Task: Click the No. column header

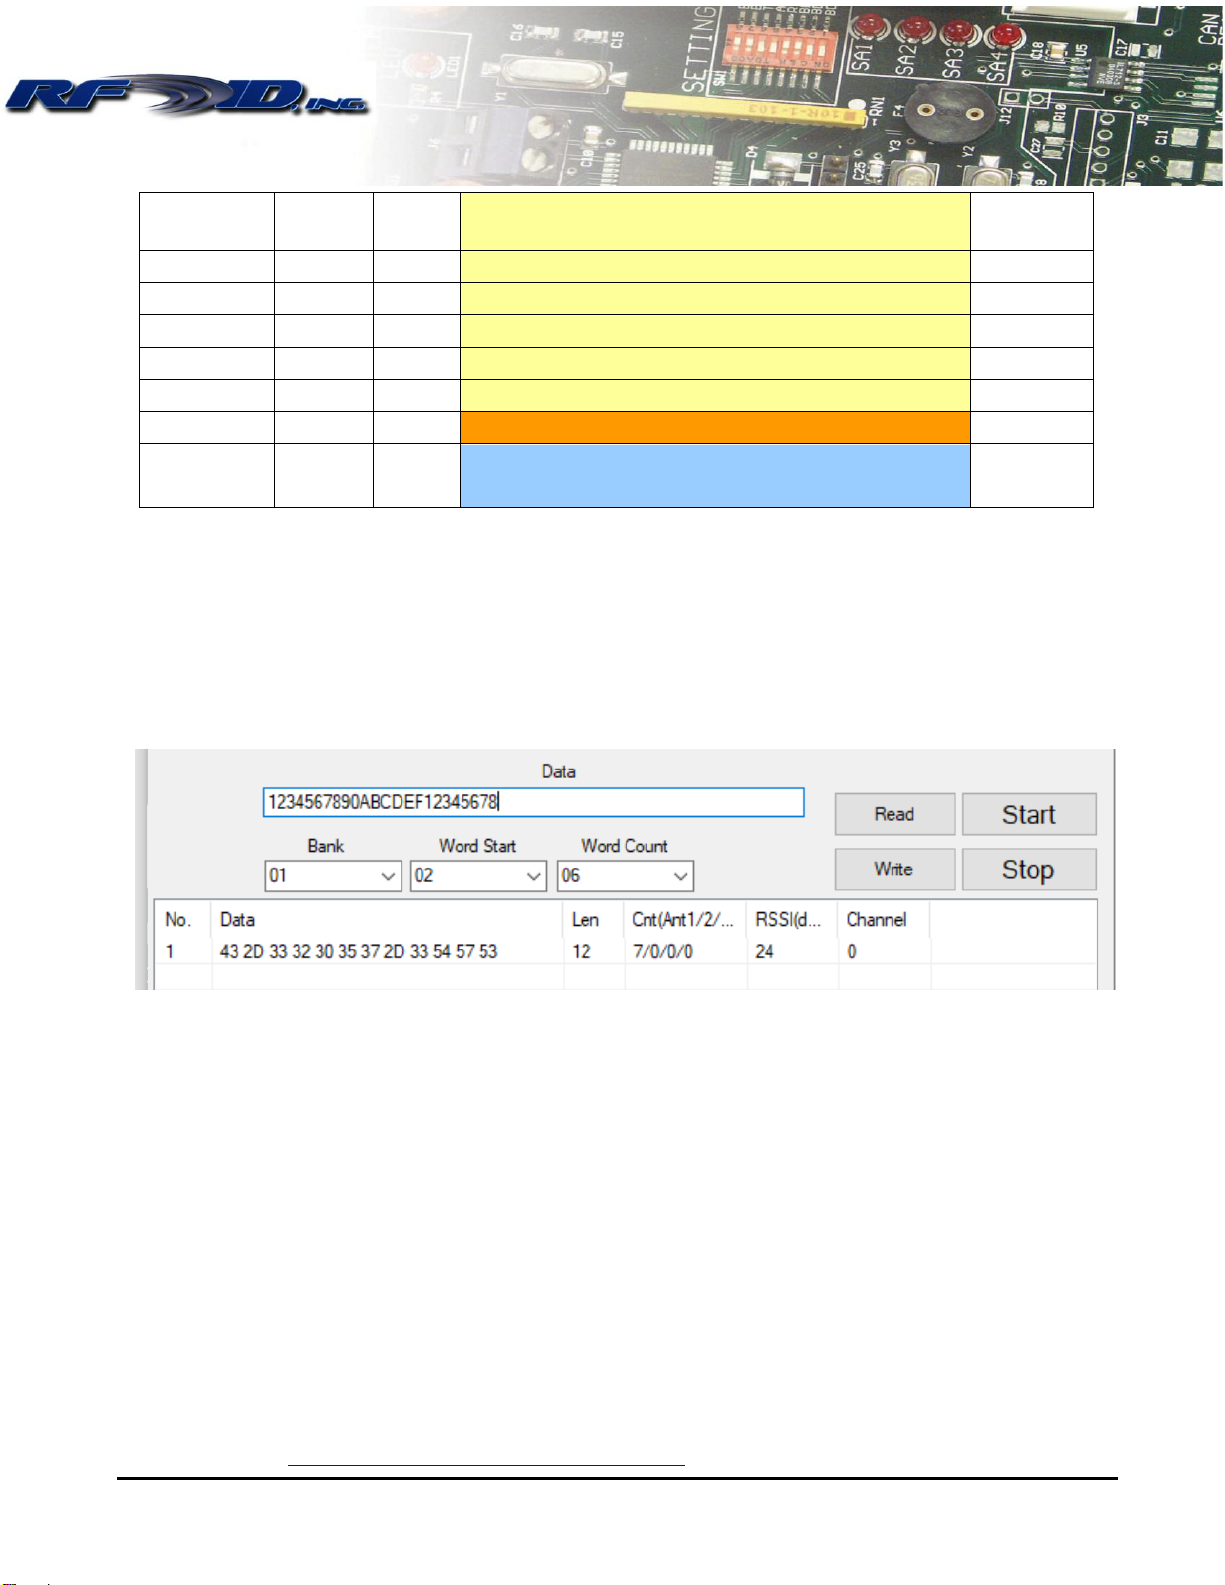Action: (x=180, y=920)
